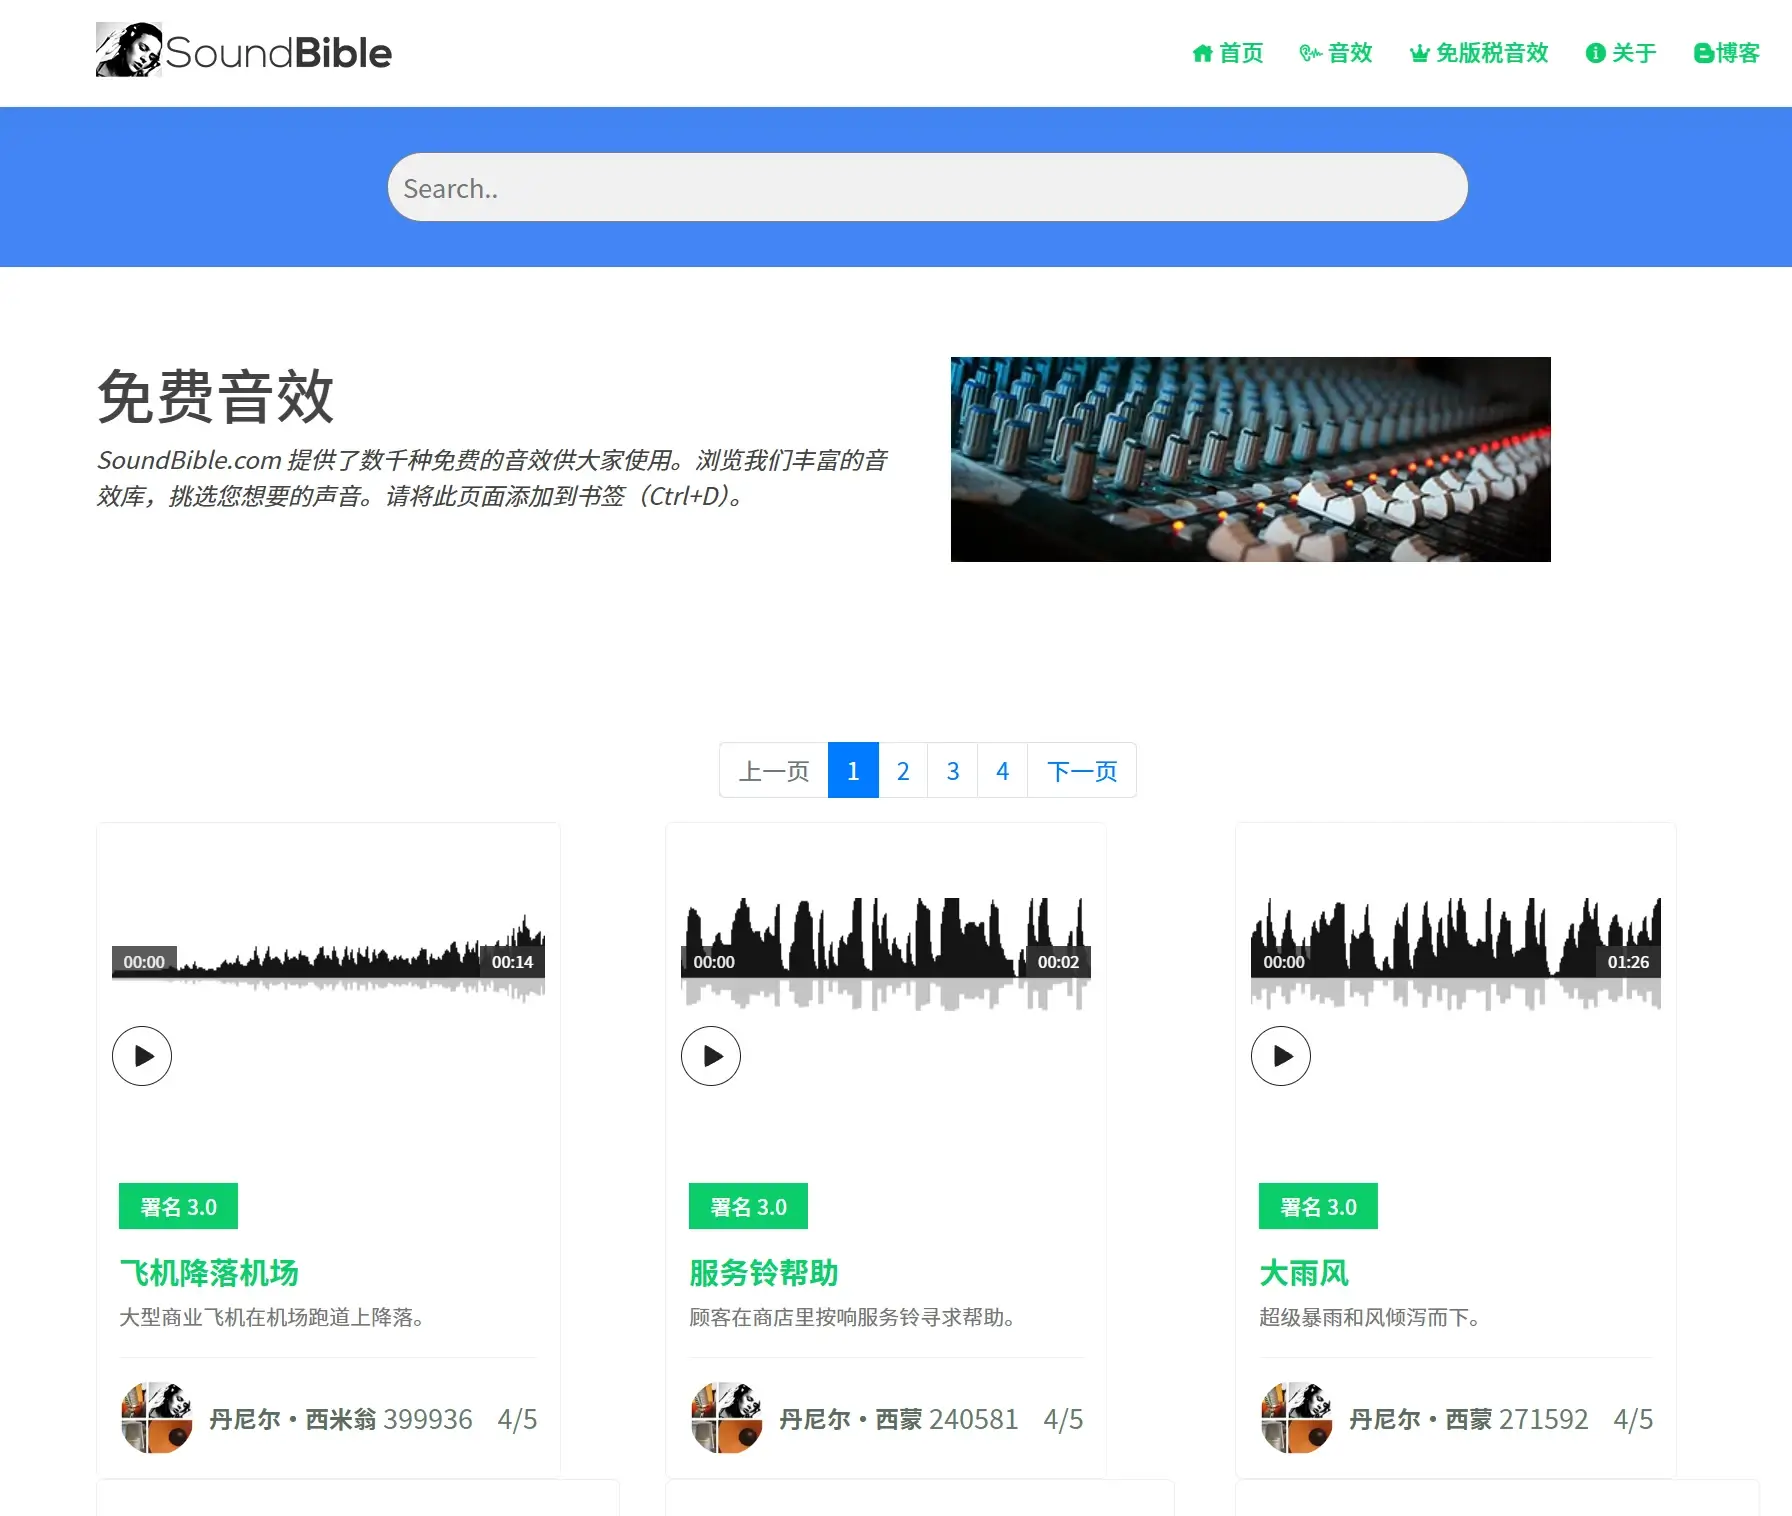Screen dimensions: 1792x1516
Task: Click 署名 3.0 license badge on 大雨风
Action: point(1318,1207)
